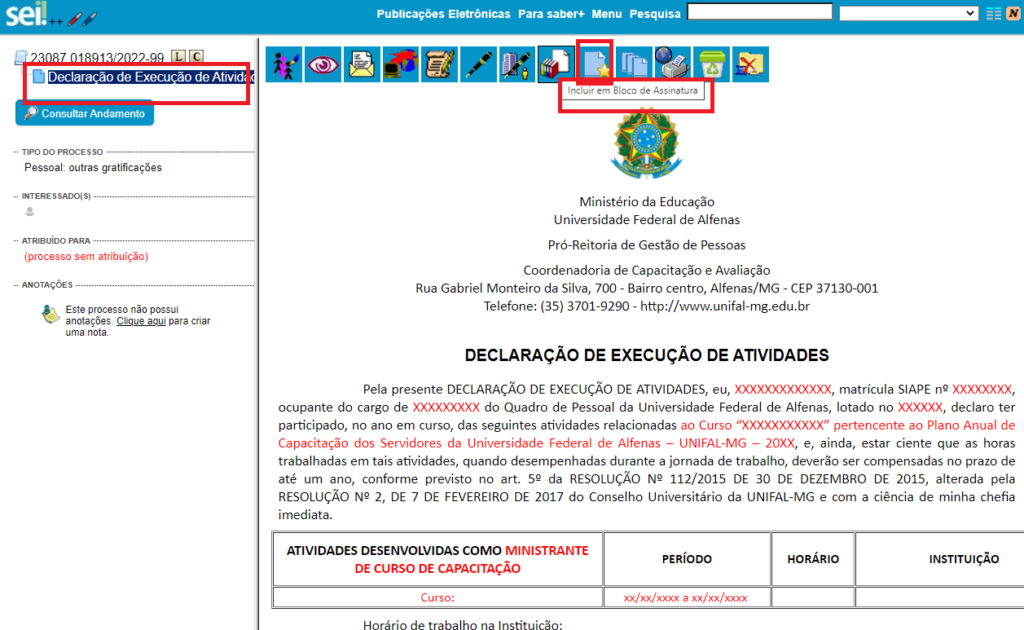Click the PERÍODO table header cell

tap(687, 559)
